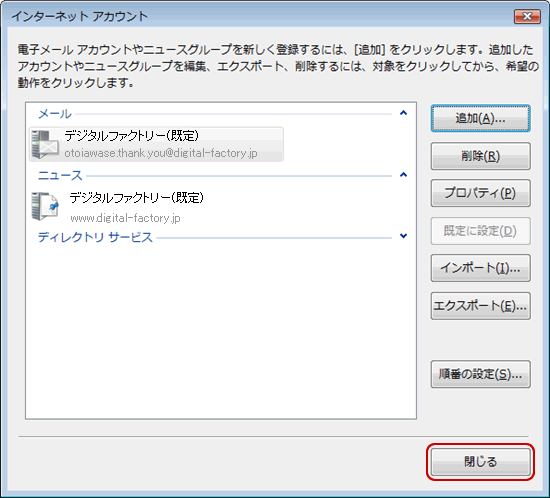Click the 閉じる button

(x=481, y=462)
